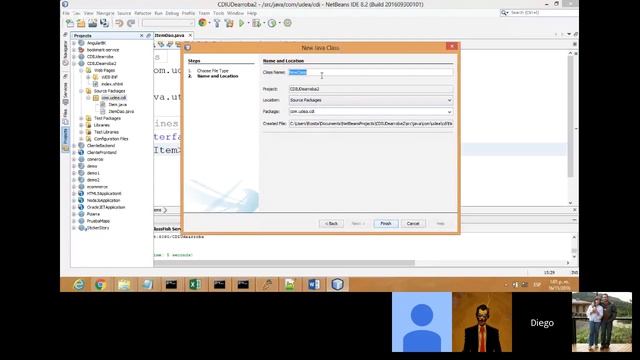This screenshot has height=360, width=640.
Task: Click the New Project toolbar icon
Action: [x=81, y=23]
